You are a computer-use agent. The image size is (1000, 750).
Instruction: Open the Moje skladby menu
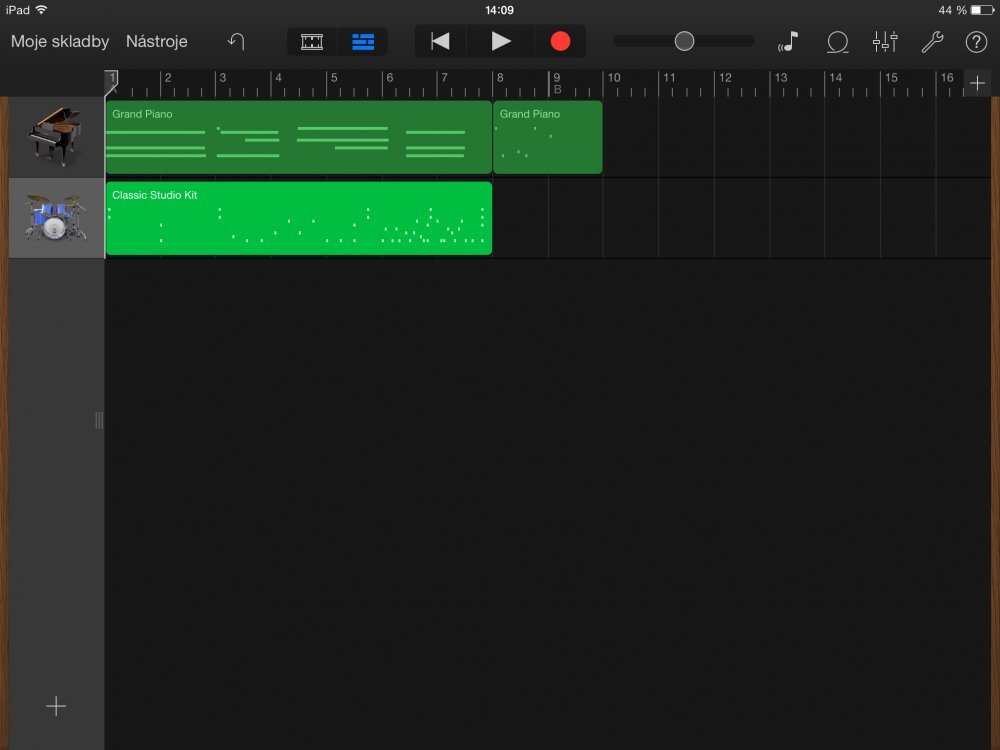(x=59, y=42)
